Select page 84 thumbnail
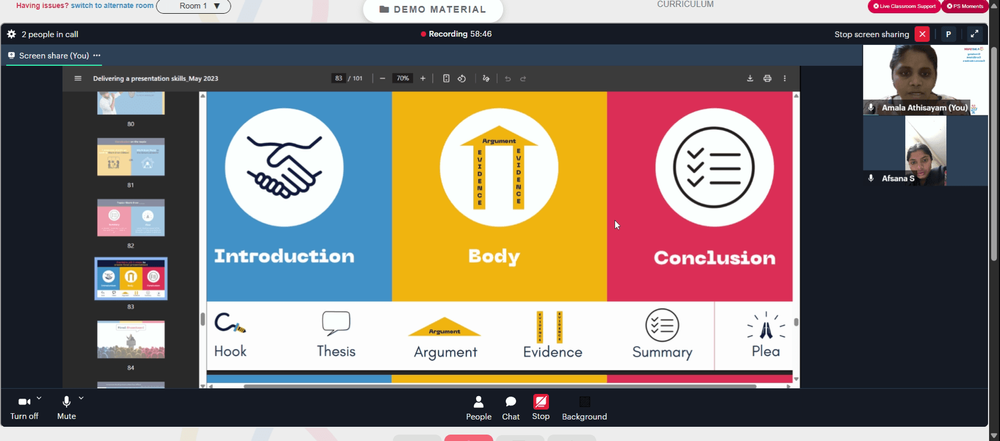Viewport: 1000px width, 441px height. 131,340
